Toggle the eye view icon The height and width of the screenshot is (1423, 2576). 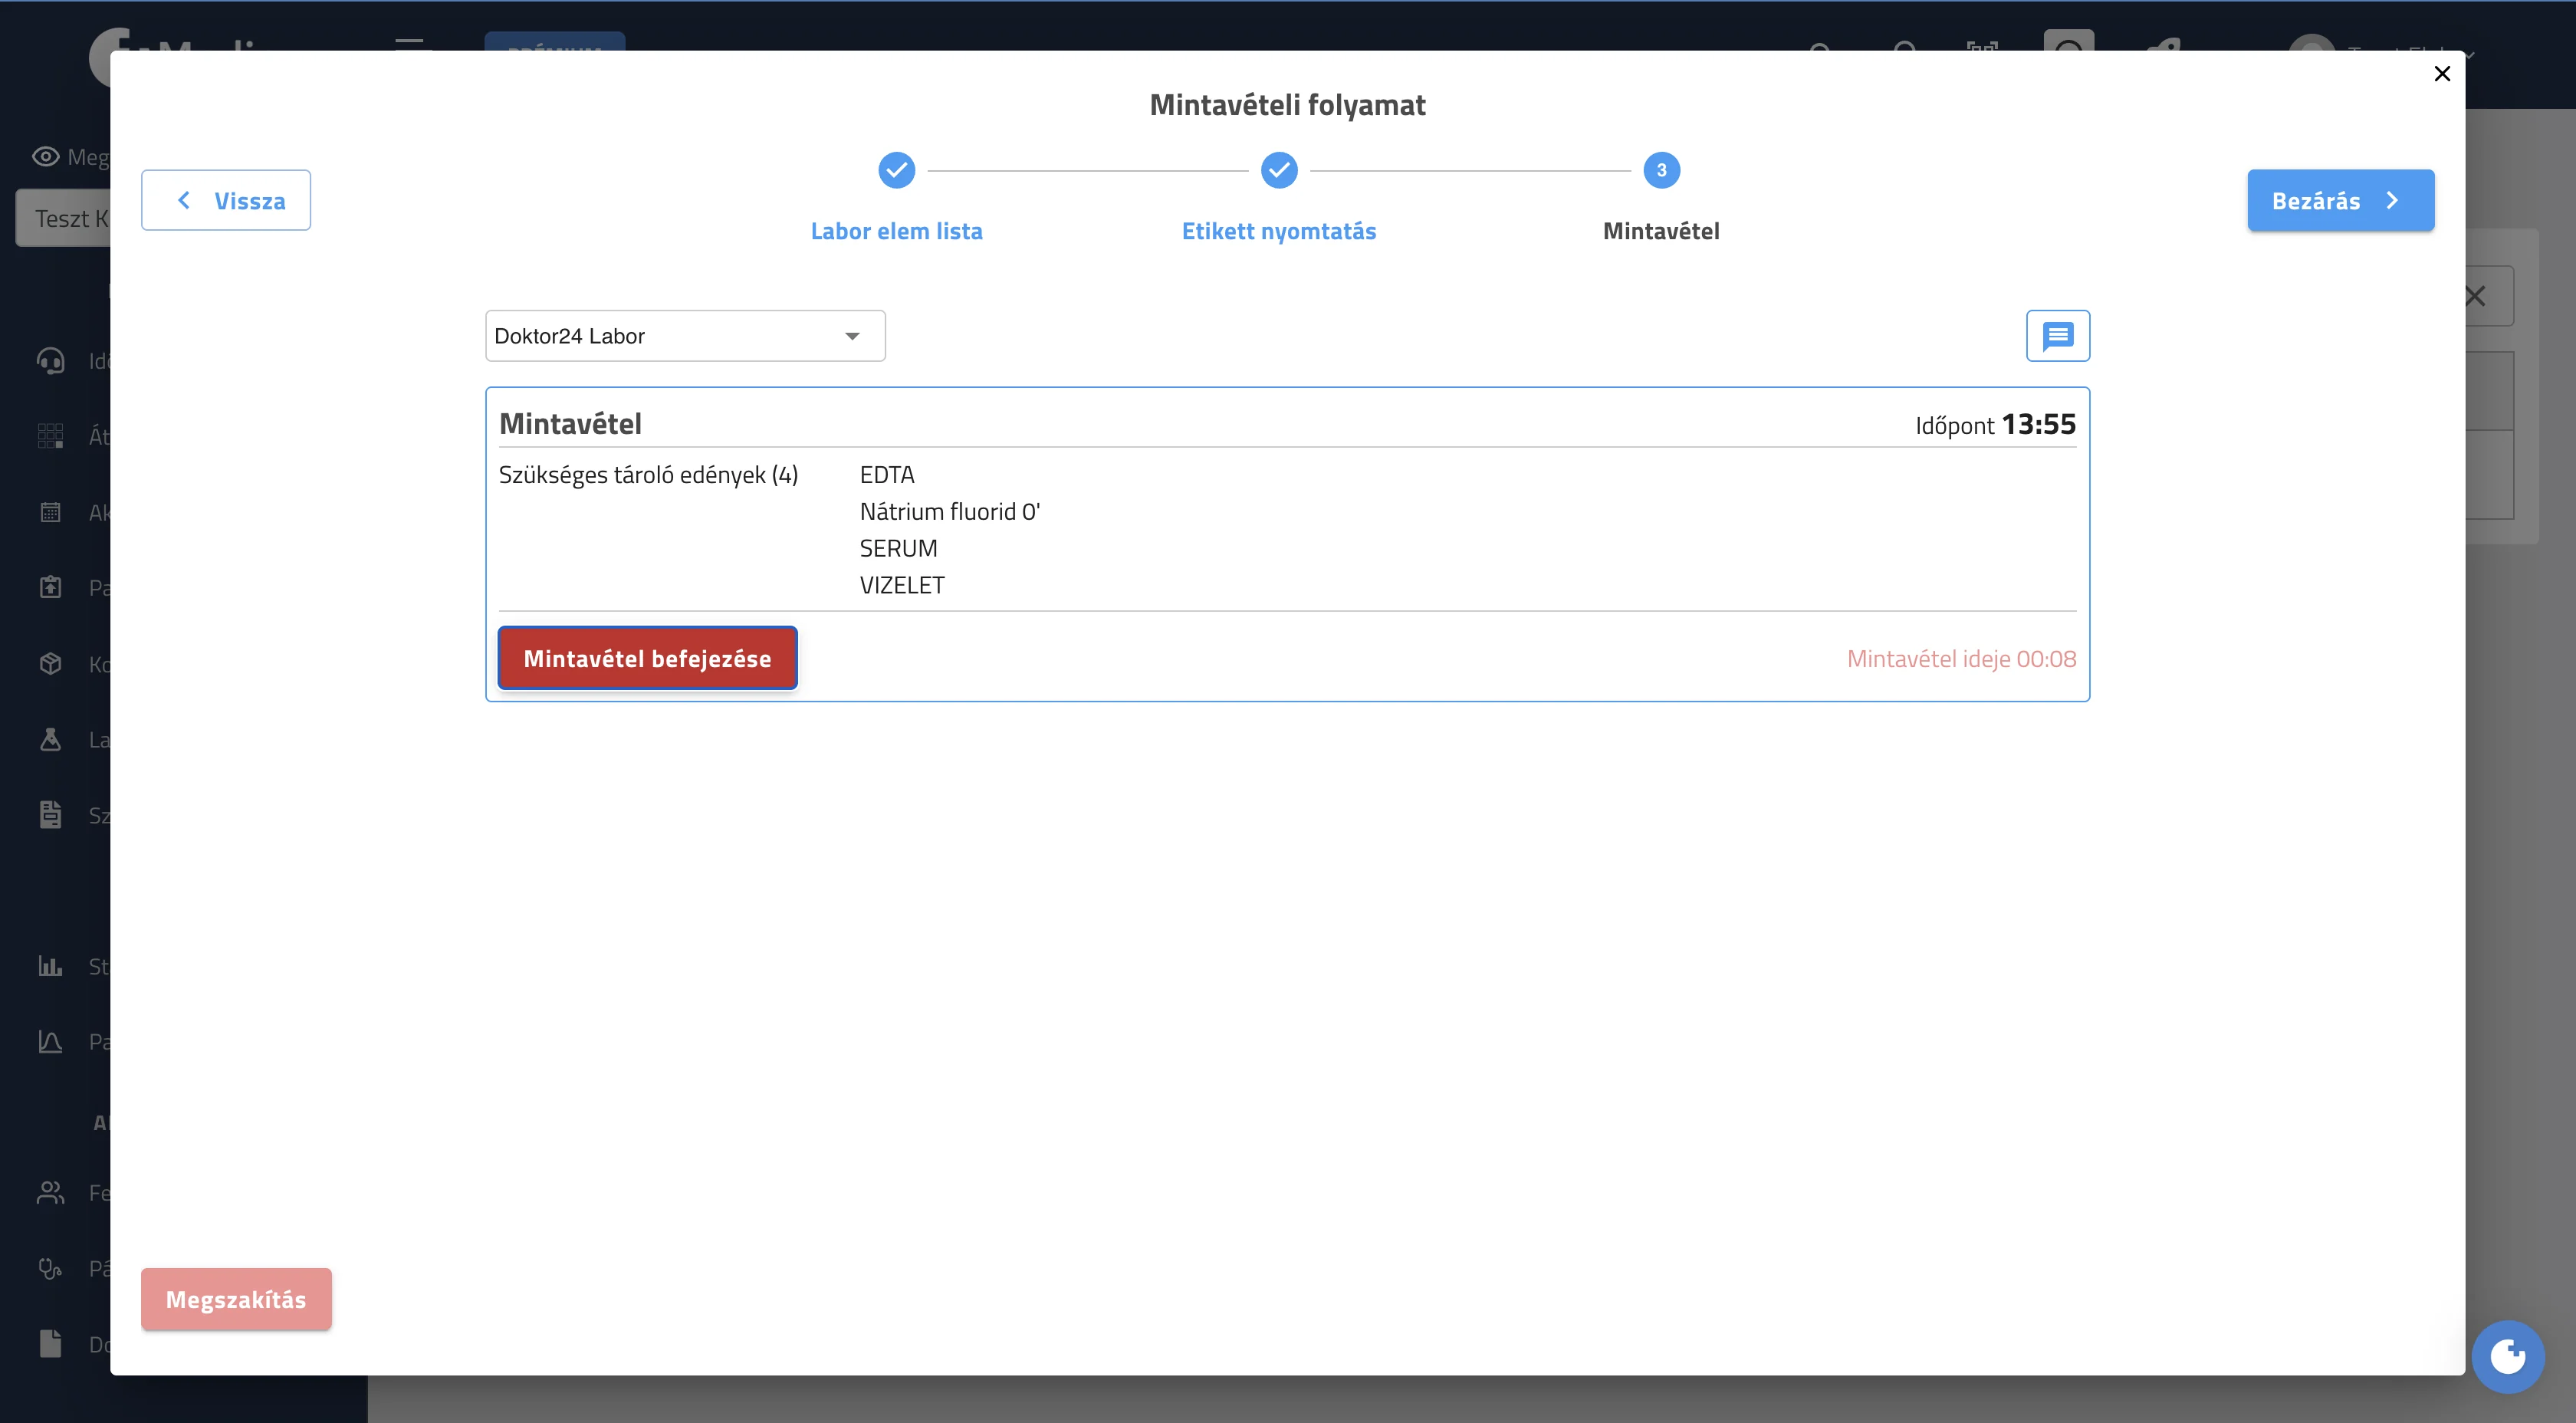click(x=46, y=156)
